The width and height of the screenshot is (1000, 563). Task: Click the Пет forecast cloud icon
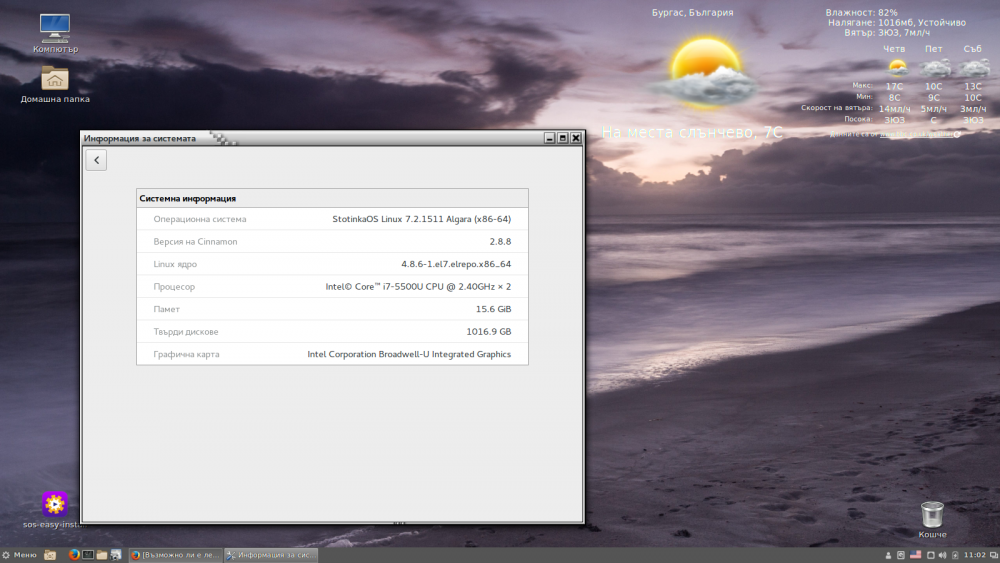[934, 68]
